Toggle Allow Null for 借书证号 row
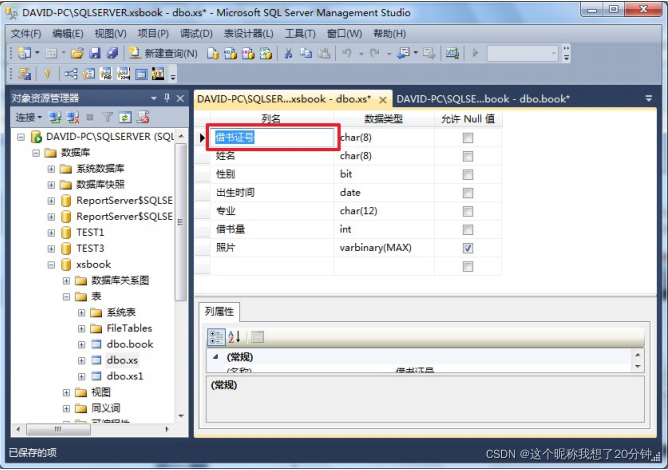 click(468, 138)
